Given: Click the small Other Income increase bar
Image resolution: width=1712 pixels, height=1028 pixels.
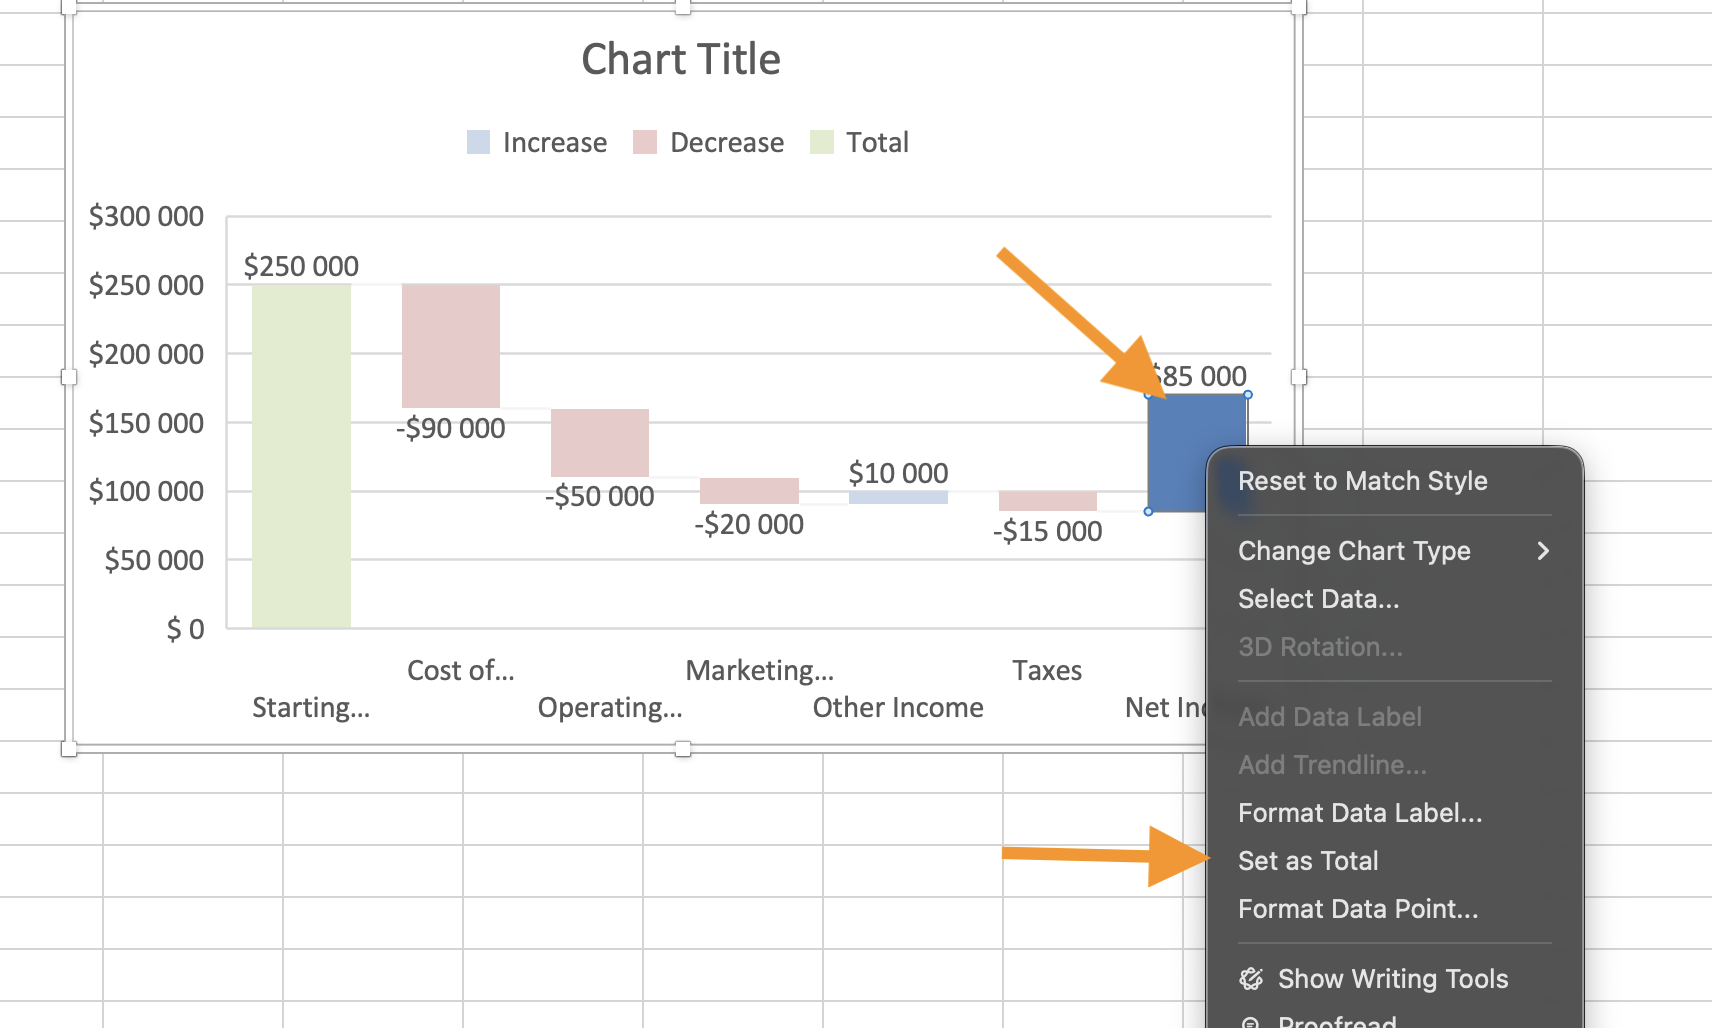Looking at the screenshot, I should pyautogui.click(x=898, y=497).
